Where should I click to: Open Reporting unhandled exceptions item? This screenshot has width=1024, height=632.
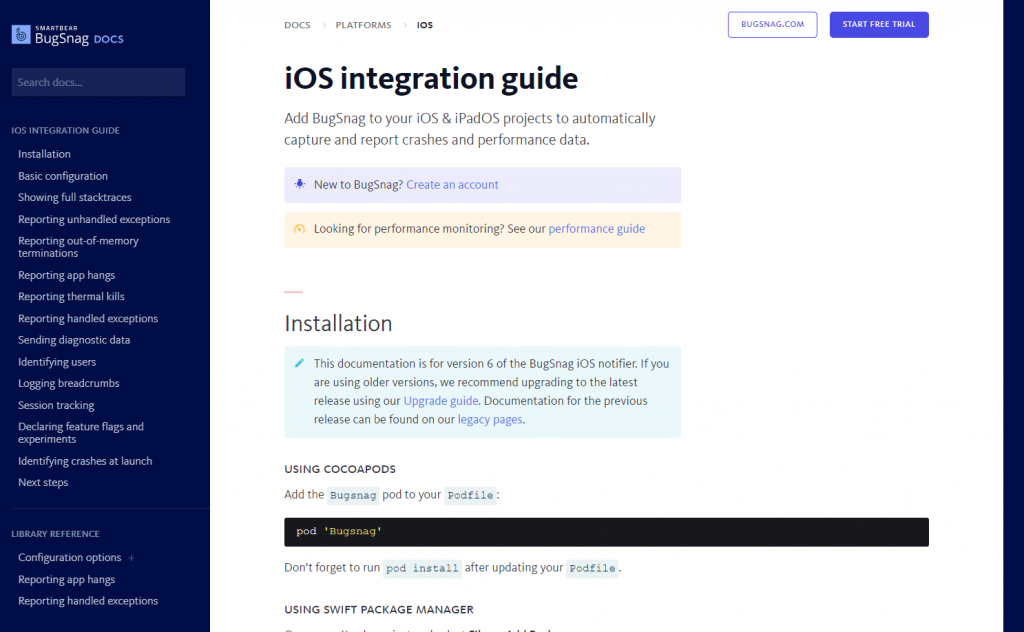click(94, 219)
